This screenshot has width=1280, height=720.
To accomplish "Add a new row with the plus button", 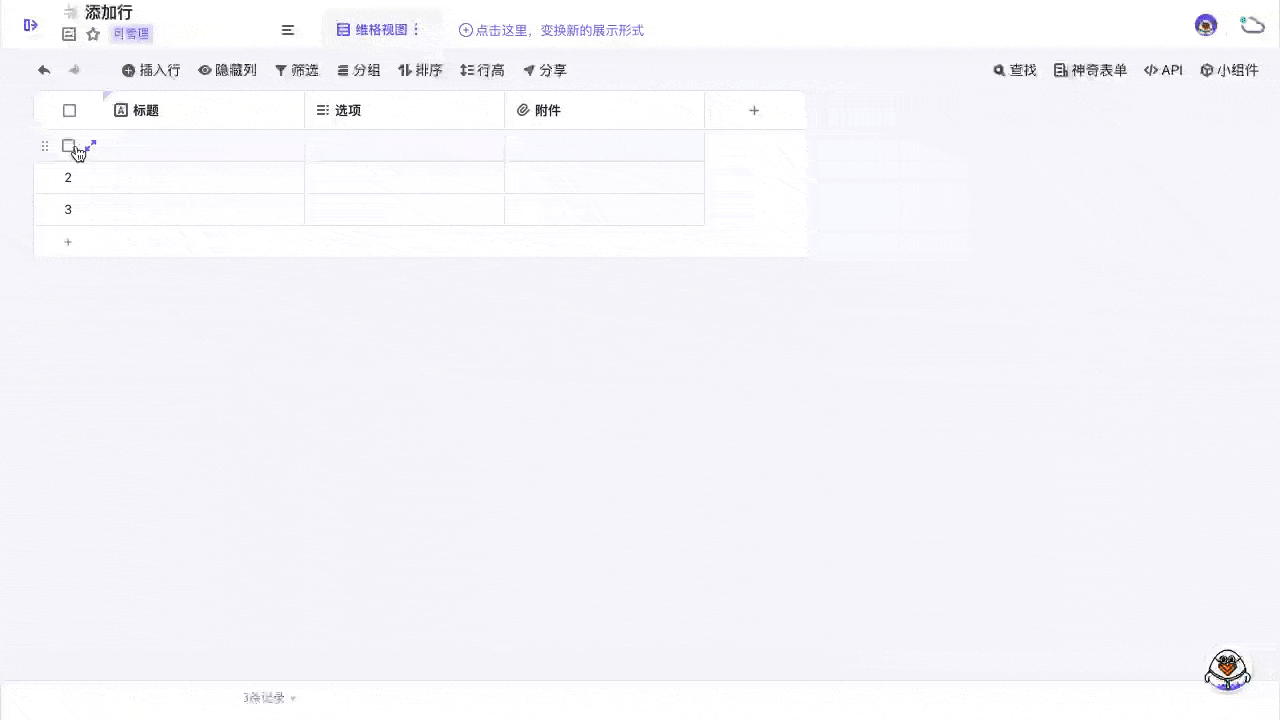I will click(68, 241).
